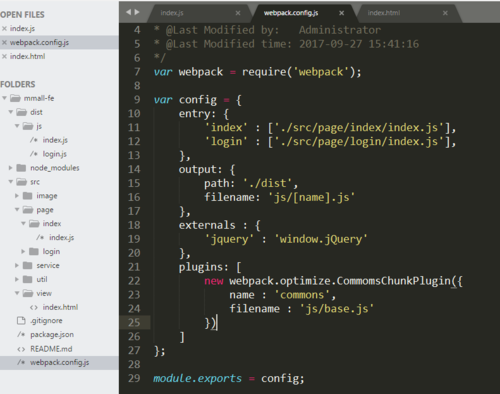Collapse the mmall-fe folder arrow
This screenshot has width=500, height=394.
pyautogui.click(x=5, y=98)
